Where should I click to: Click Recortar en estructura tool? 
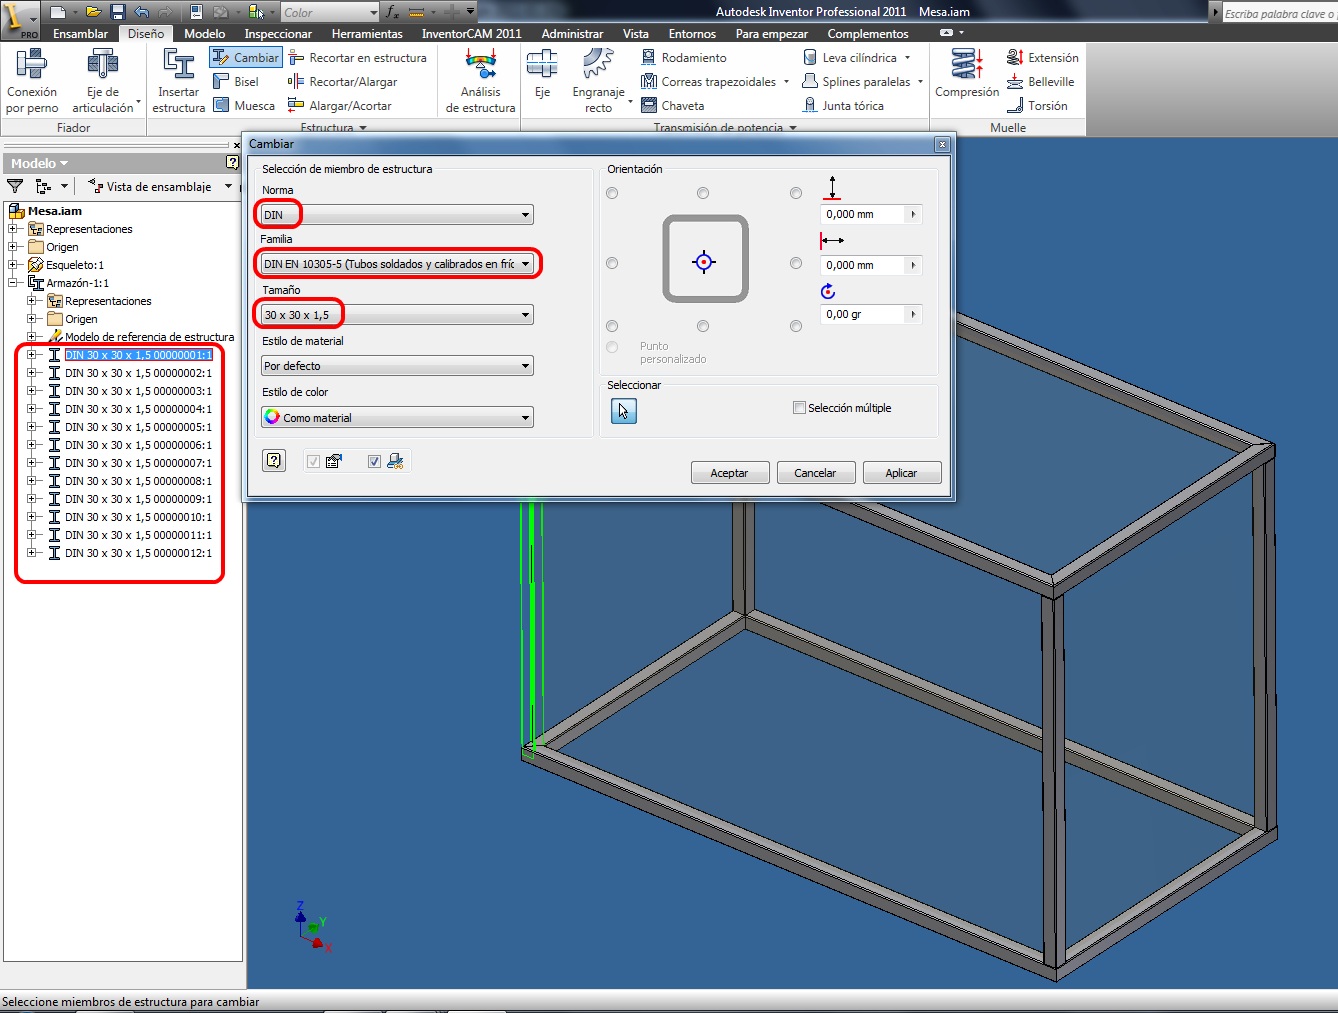point(357,58)
